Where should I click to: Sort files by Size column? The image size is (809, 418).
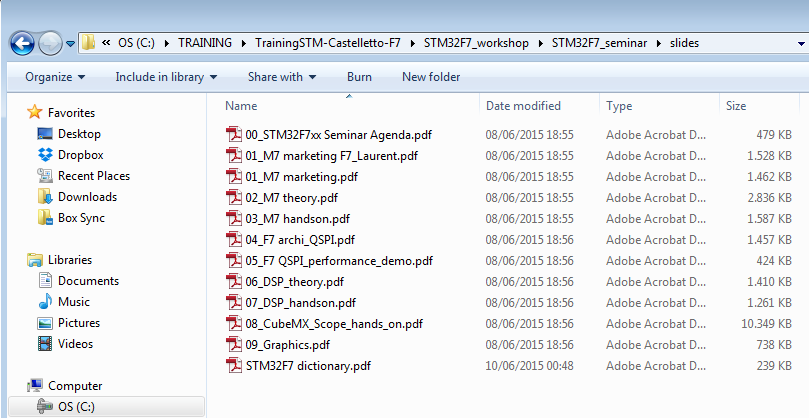736,106
